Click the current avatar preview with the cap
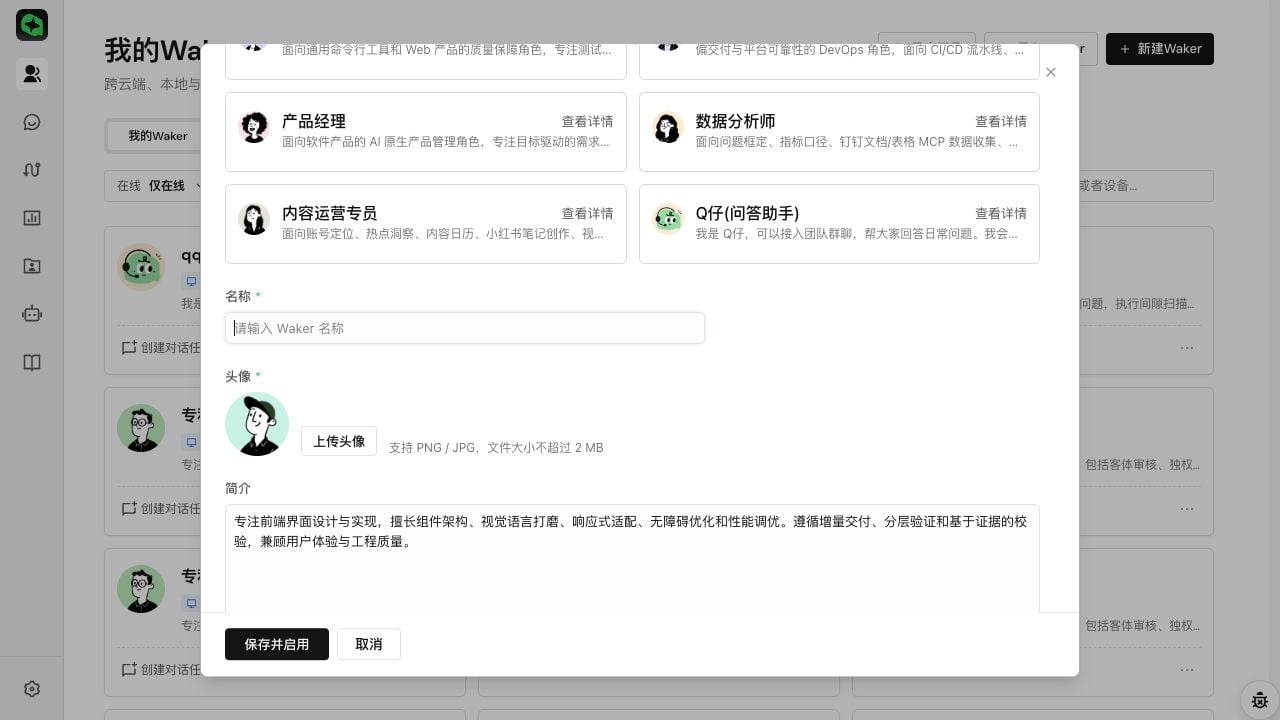This screenshot has height=720, width=1280. (x=257, y=424)
